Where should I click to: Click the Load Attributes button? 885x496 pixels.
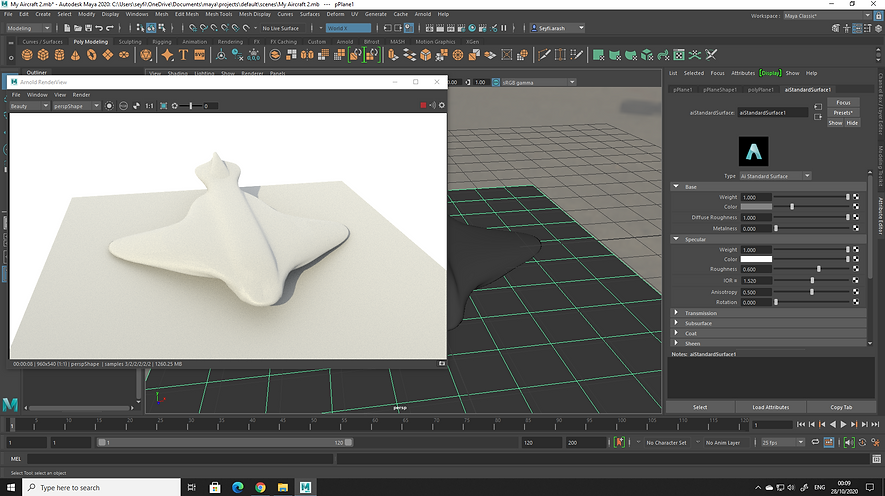(x=770, y=407)
